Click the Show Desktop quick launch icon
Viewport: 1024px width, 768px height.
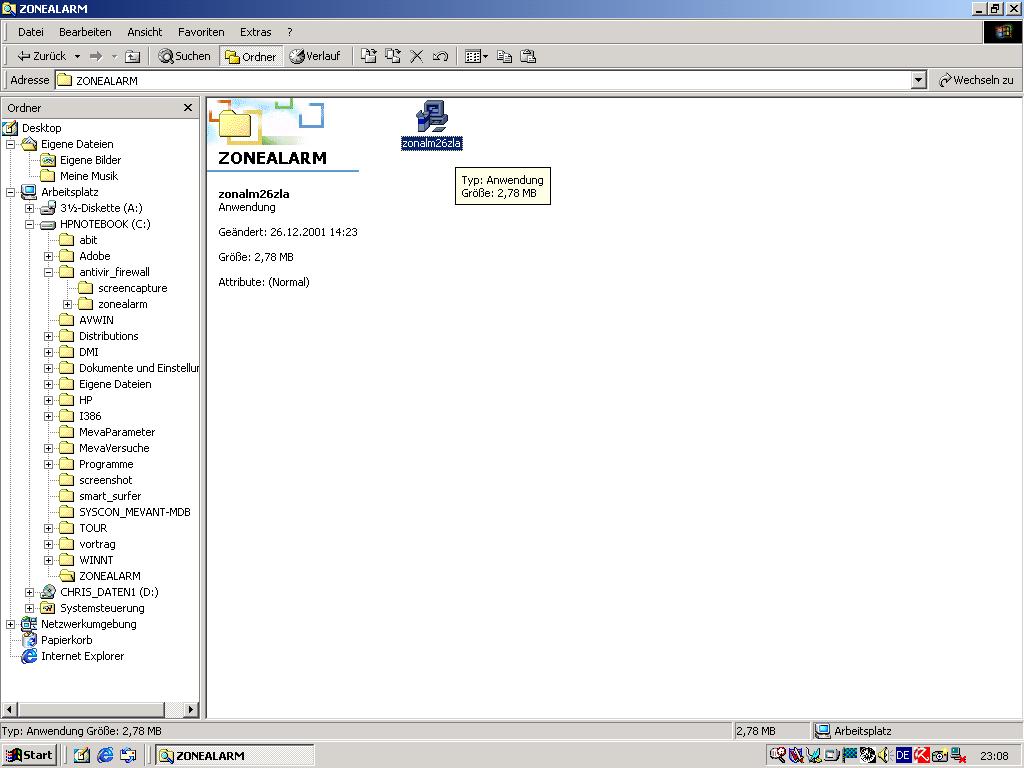[82, 756]
